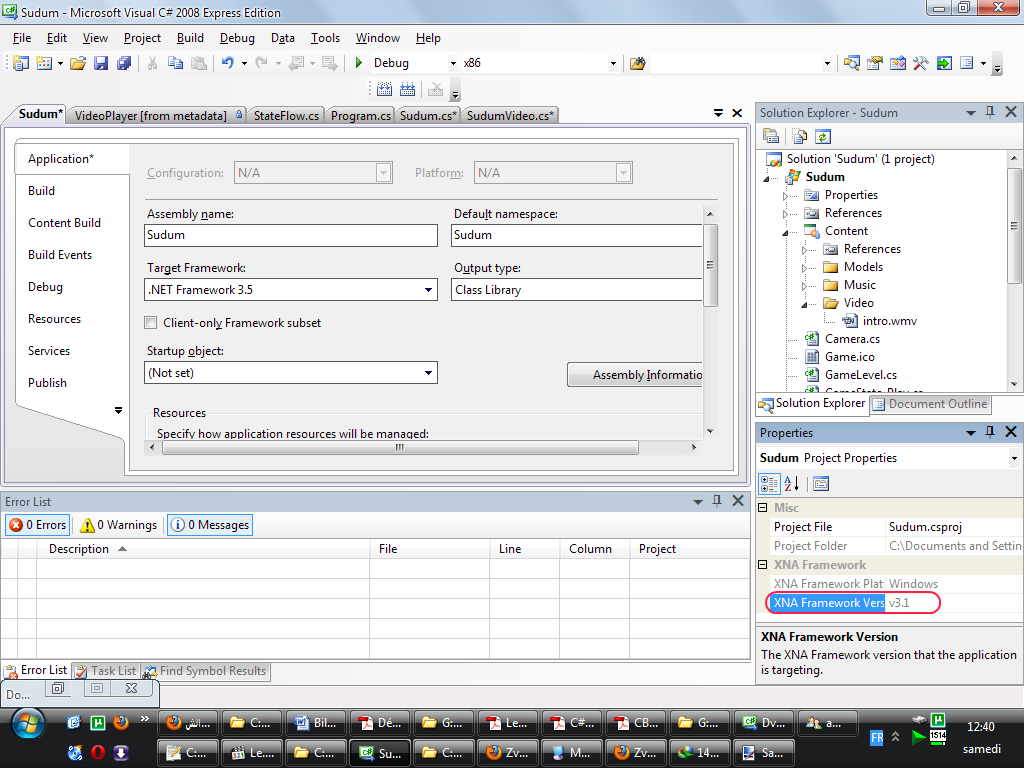Viewport: 1024px width, 768px height.
Task: Collapse the Video folder node
Action: click(x=805, y=304)
